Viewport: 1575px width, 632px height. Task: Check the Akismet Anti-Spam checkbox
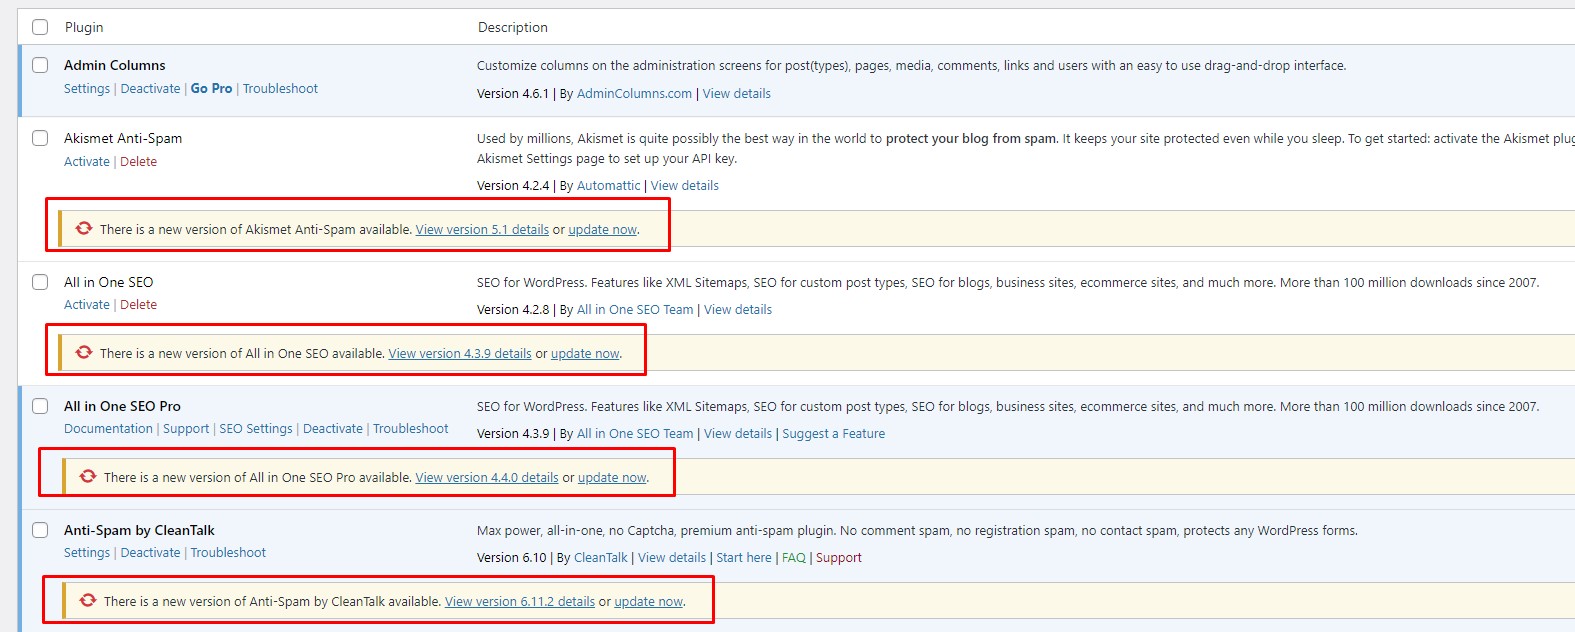pos(40,138)
